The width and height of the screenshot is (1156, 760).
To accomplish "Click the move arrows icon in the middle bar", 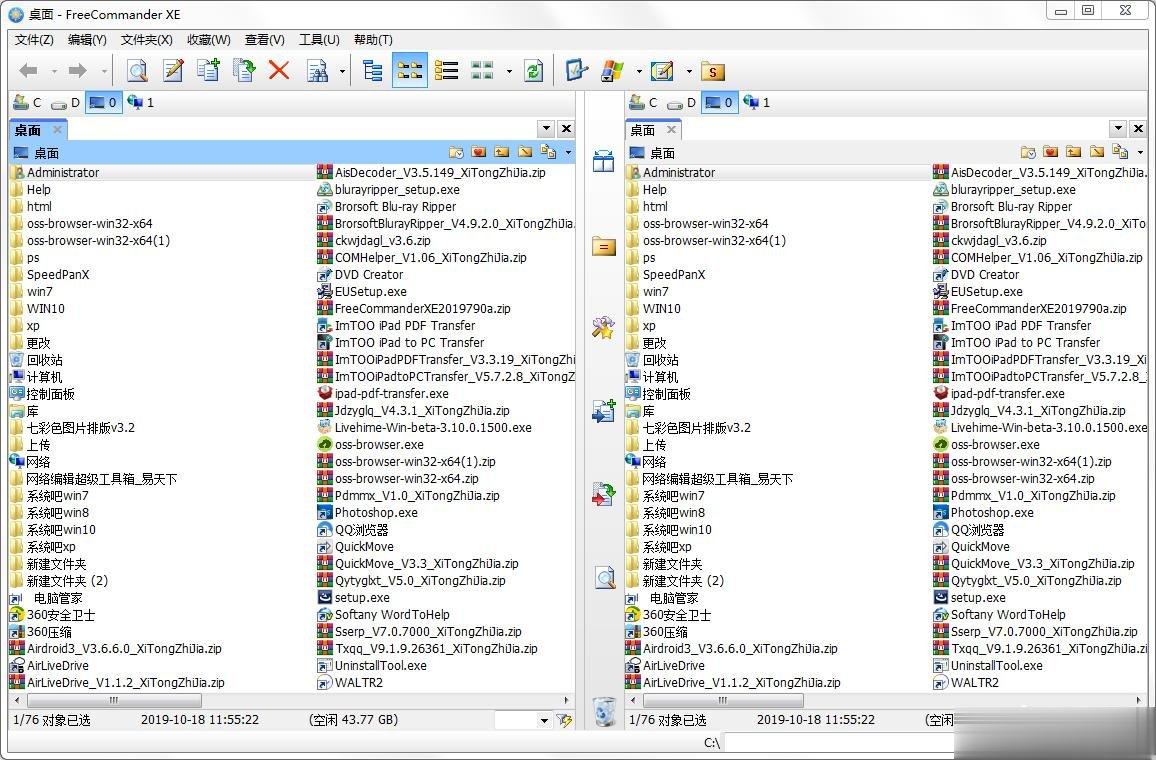I will [603, 494].
